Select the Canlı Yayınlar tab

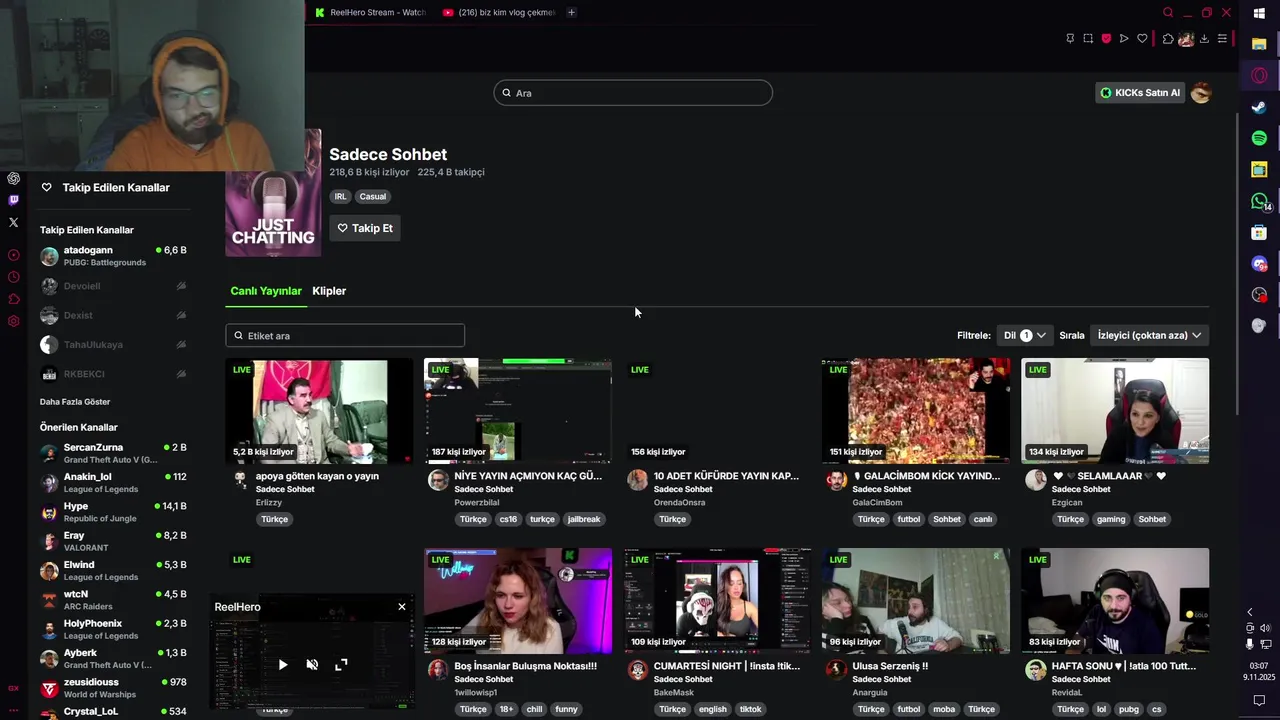coord(266,291)
